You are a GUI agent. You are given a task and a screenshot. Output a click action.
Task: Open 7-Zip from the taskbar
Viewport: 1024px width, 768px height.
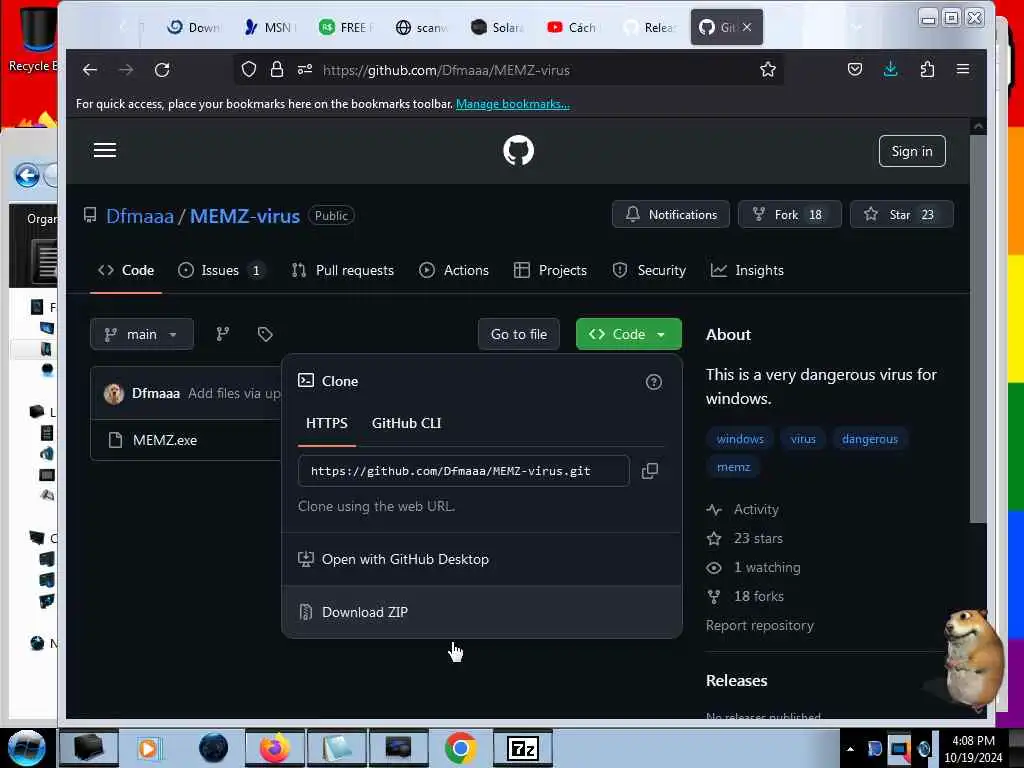pos(522,748)
